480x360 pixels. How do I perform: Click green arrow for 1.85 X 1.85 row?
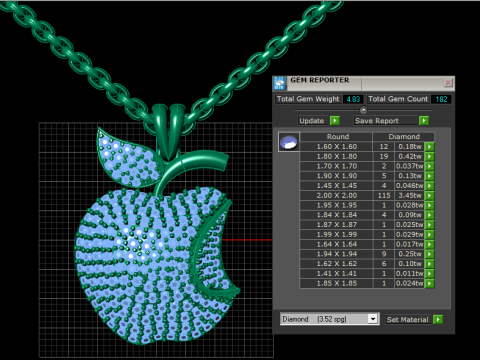click(429, 283)
